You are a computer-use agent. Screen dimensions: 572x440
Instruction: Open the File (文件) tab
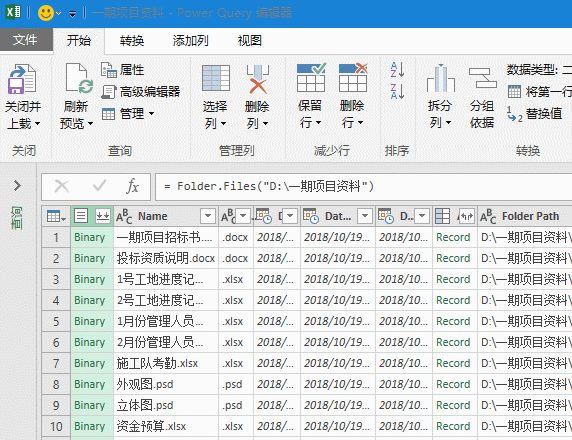point(25,40)
